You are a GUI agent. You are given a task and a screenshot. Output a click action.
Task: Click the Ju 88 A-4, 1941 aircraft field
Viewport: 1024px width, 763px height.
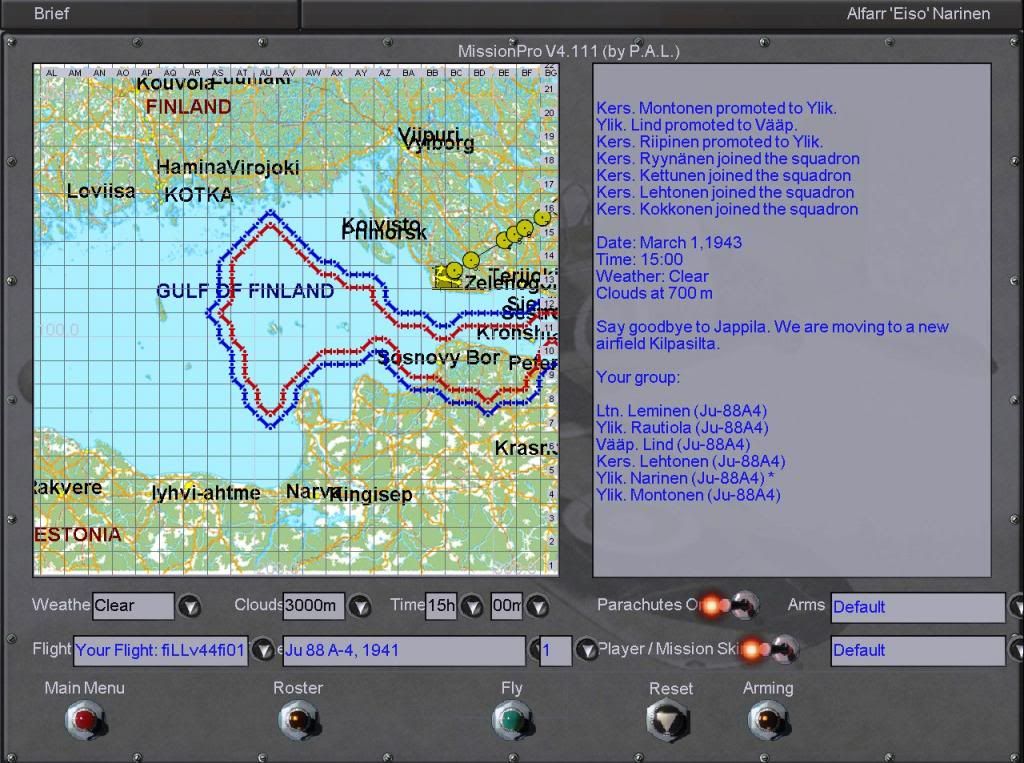404,650
